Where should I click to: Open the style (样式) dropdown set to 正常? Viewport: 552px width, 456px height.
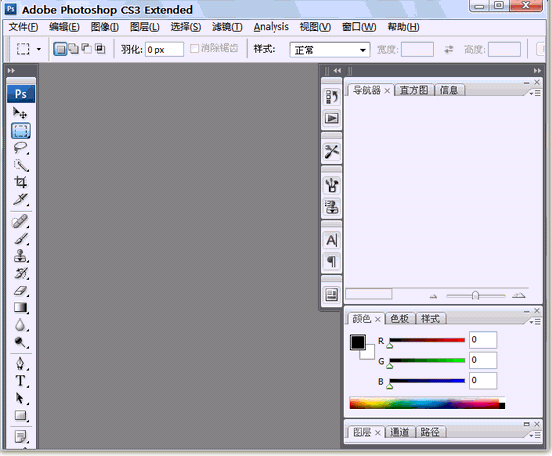tap(330, 50)
